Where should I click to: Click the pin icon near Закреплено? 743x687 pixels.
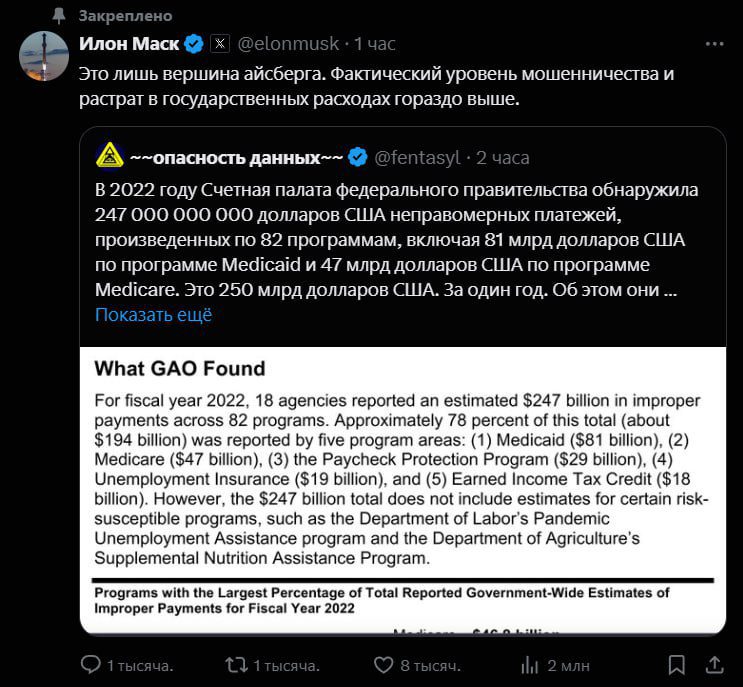pos(61,16)
